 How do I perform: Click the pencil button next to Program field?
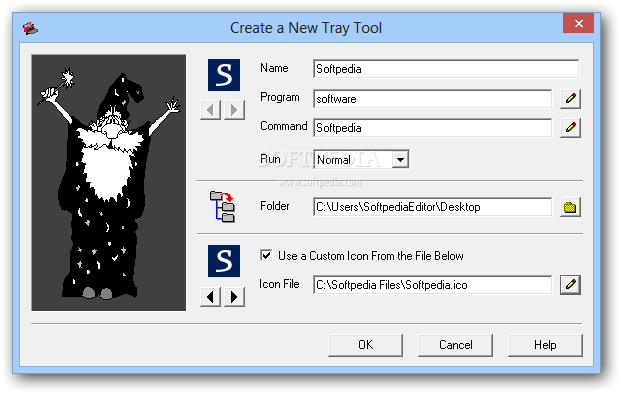570,99
